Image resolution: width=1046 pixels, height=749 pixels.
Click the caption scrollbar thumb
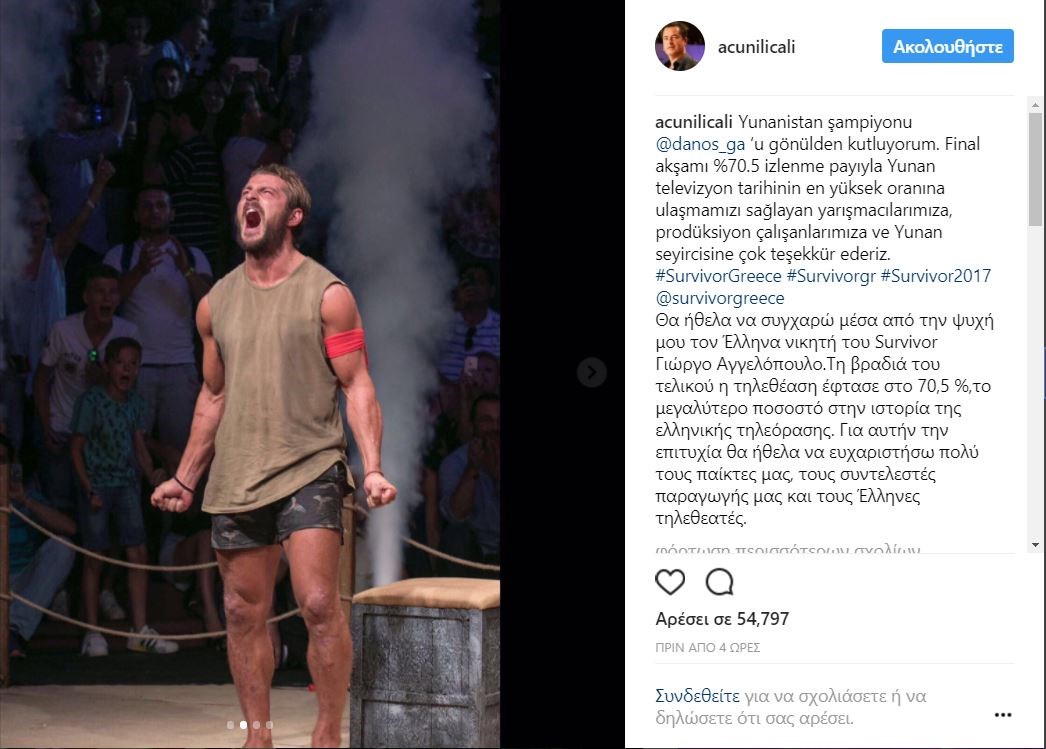pyautogui.click(x=1035, y=169)
